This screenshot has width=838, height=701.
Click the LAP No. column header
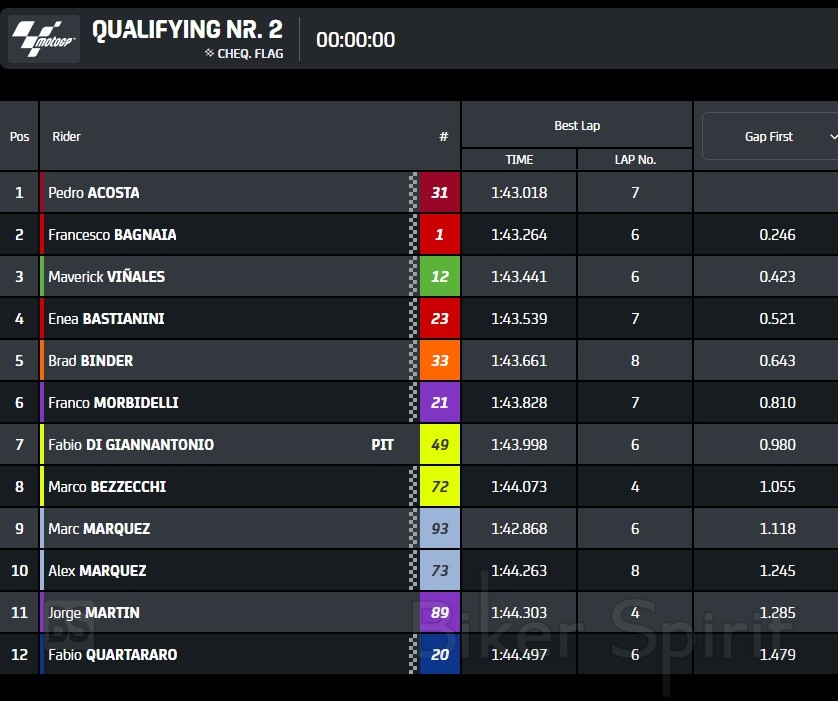pyautogui.click(x=635, y=160)
